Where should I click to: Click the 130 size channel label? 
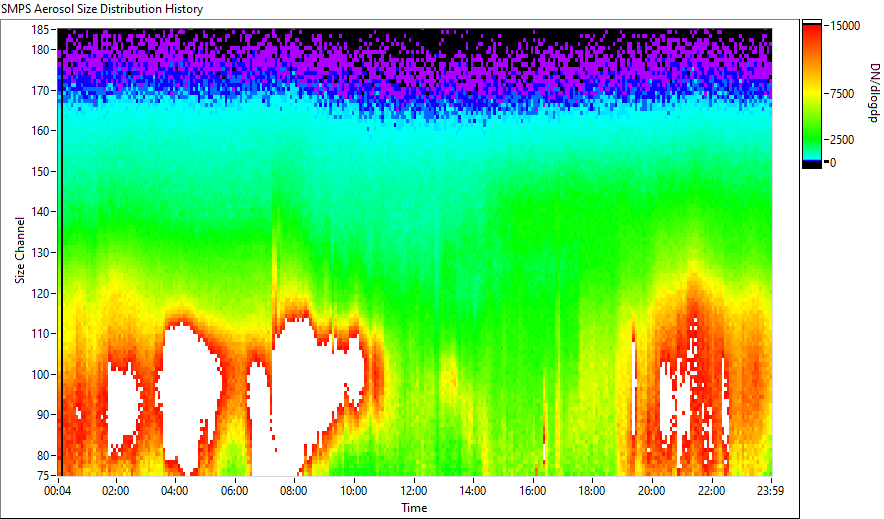(x=40, y=252)
